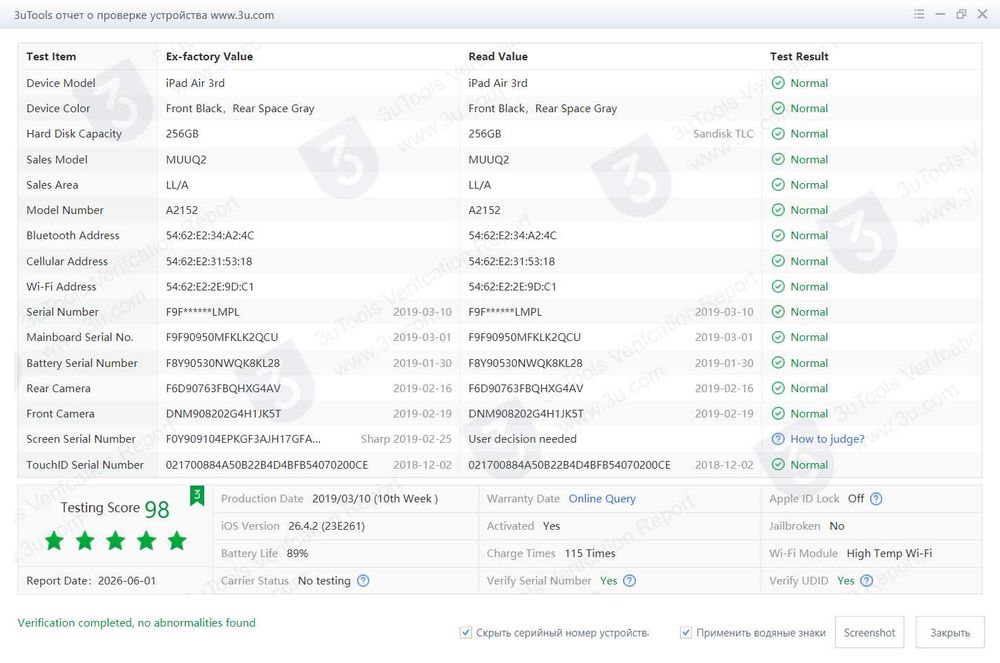Click the Jailbroken No value
The width and height of the screenshot is (1000, 663).
click(x=837, y=527)
